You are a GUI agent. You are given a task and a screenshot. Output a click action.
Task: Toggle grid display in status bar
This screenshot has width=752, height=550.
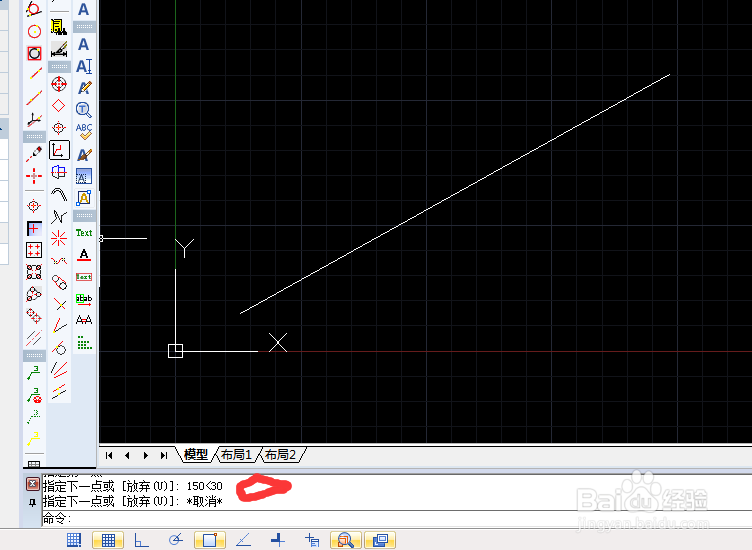tap(108, 540)
